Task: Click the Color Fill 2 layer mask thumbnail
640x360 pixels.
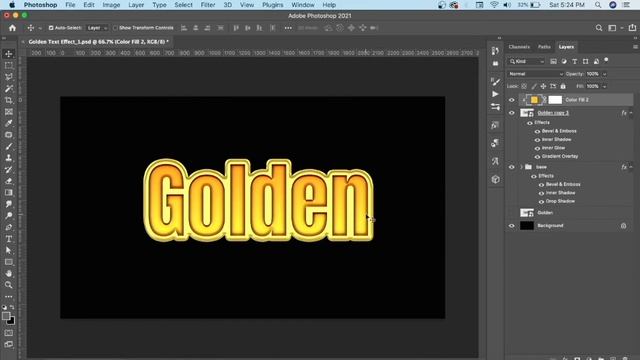Action: tap(555, 100)
